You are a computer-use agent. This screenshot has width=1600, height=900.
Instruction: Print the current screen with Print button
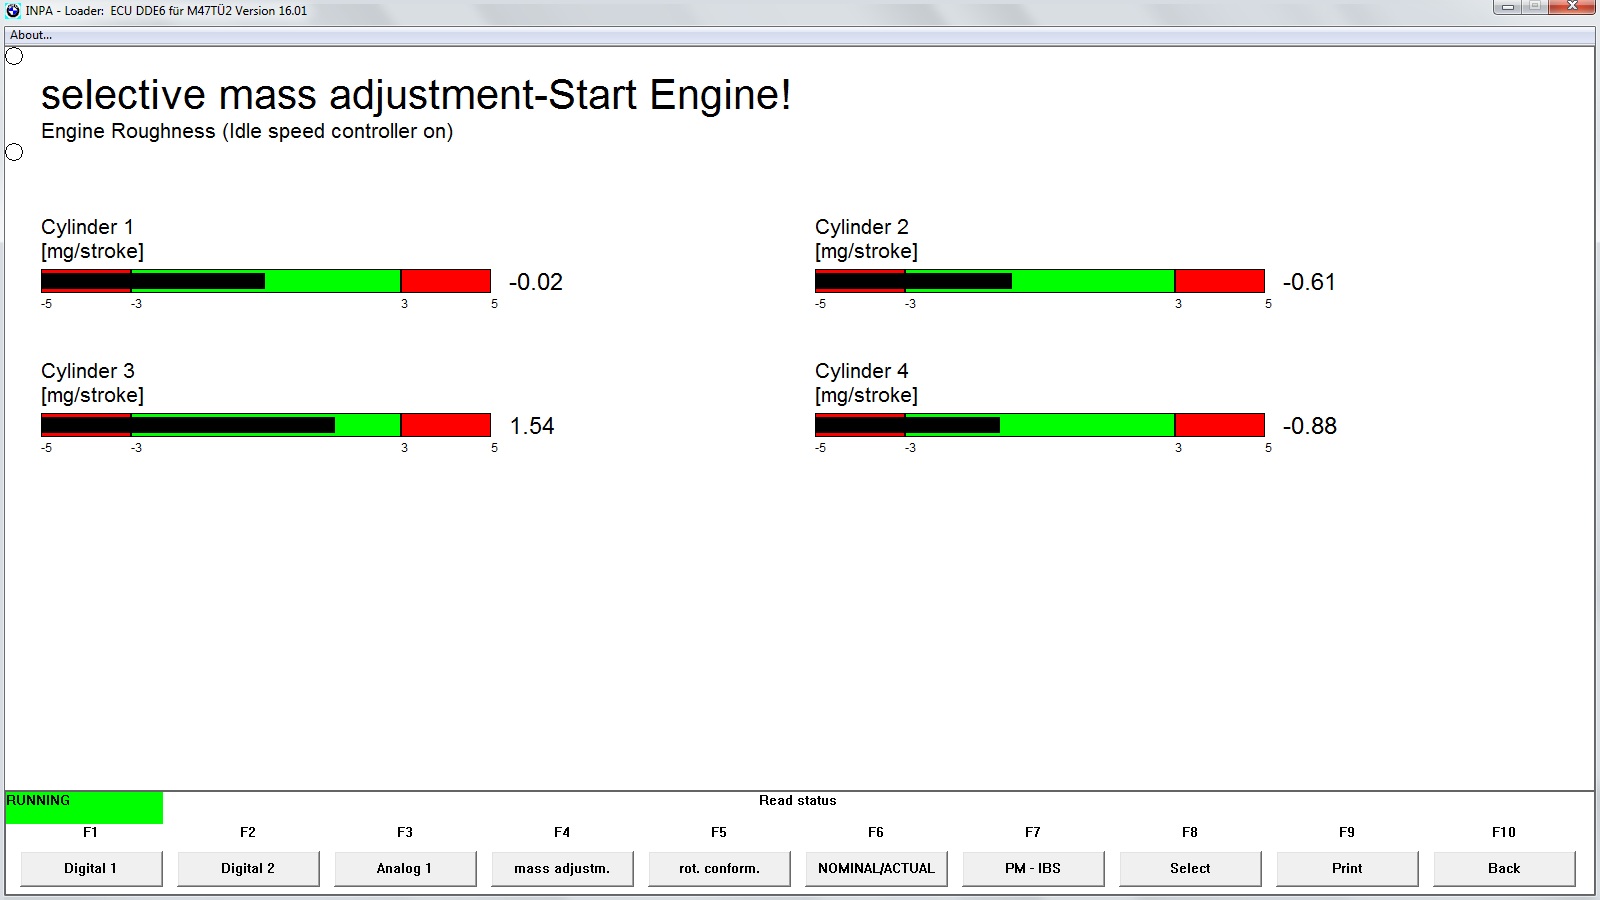click(x=1347, y=868)
